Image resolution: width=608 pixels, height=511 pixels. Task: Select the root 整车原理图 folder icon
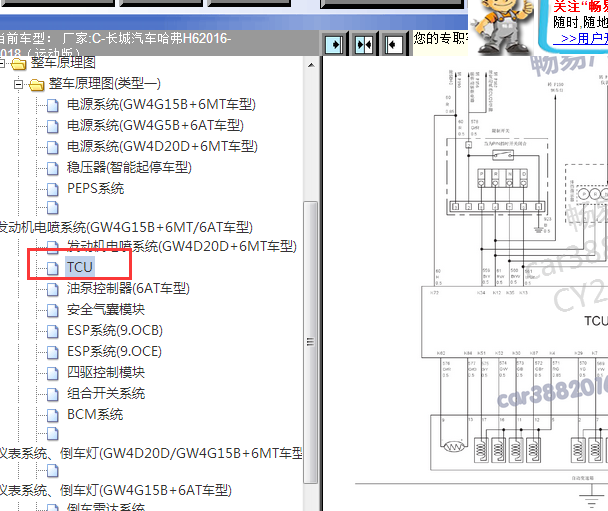click(19, 64)
